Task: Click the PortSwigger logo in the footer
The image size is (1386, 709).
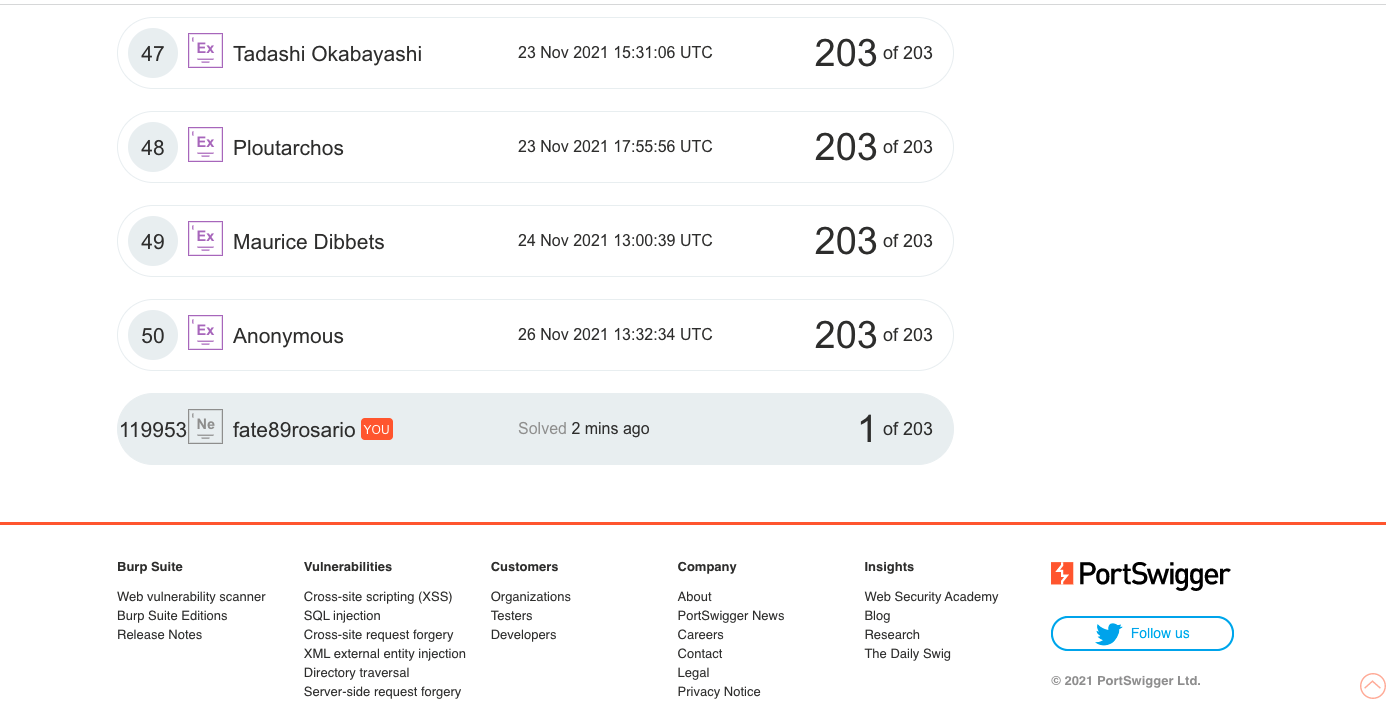Action: pos(1140,574)
